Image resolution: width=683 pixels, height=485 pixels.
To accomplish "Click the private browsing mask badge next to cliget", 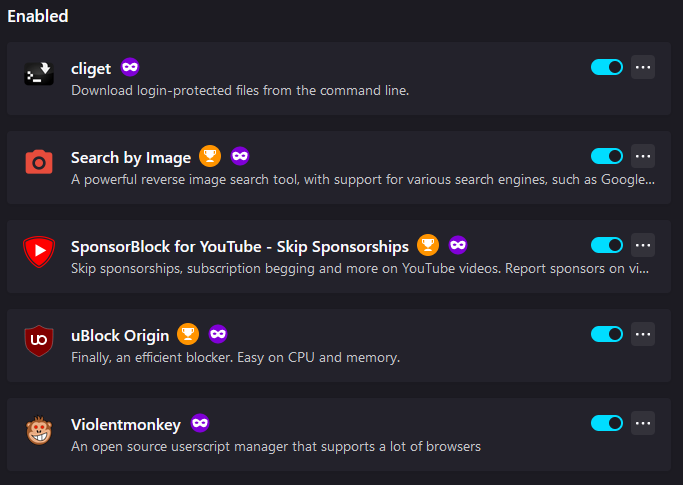I will pos(130,67).
